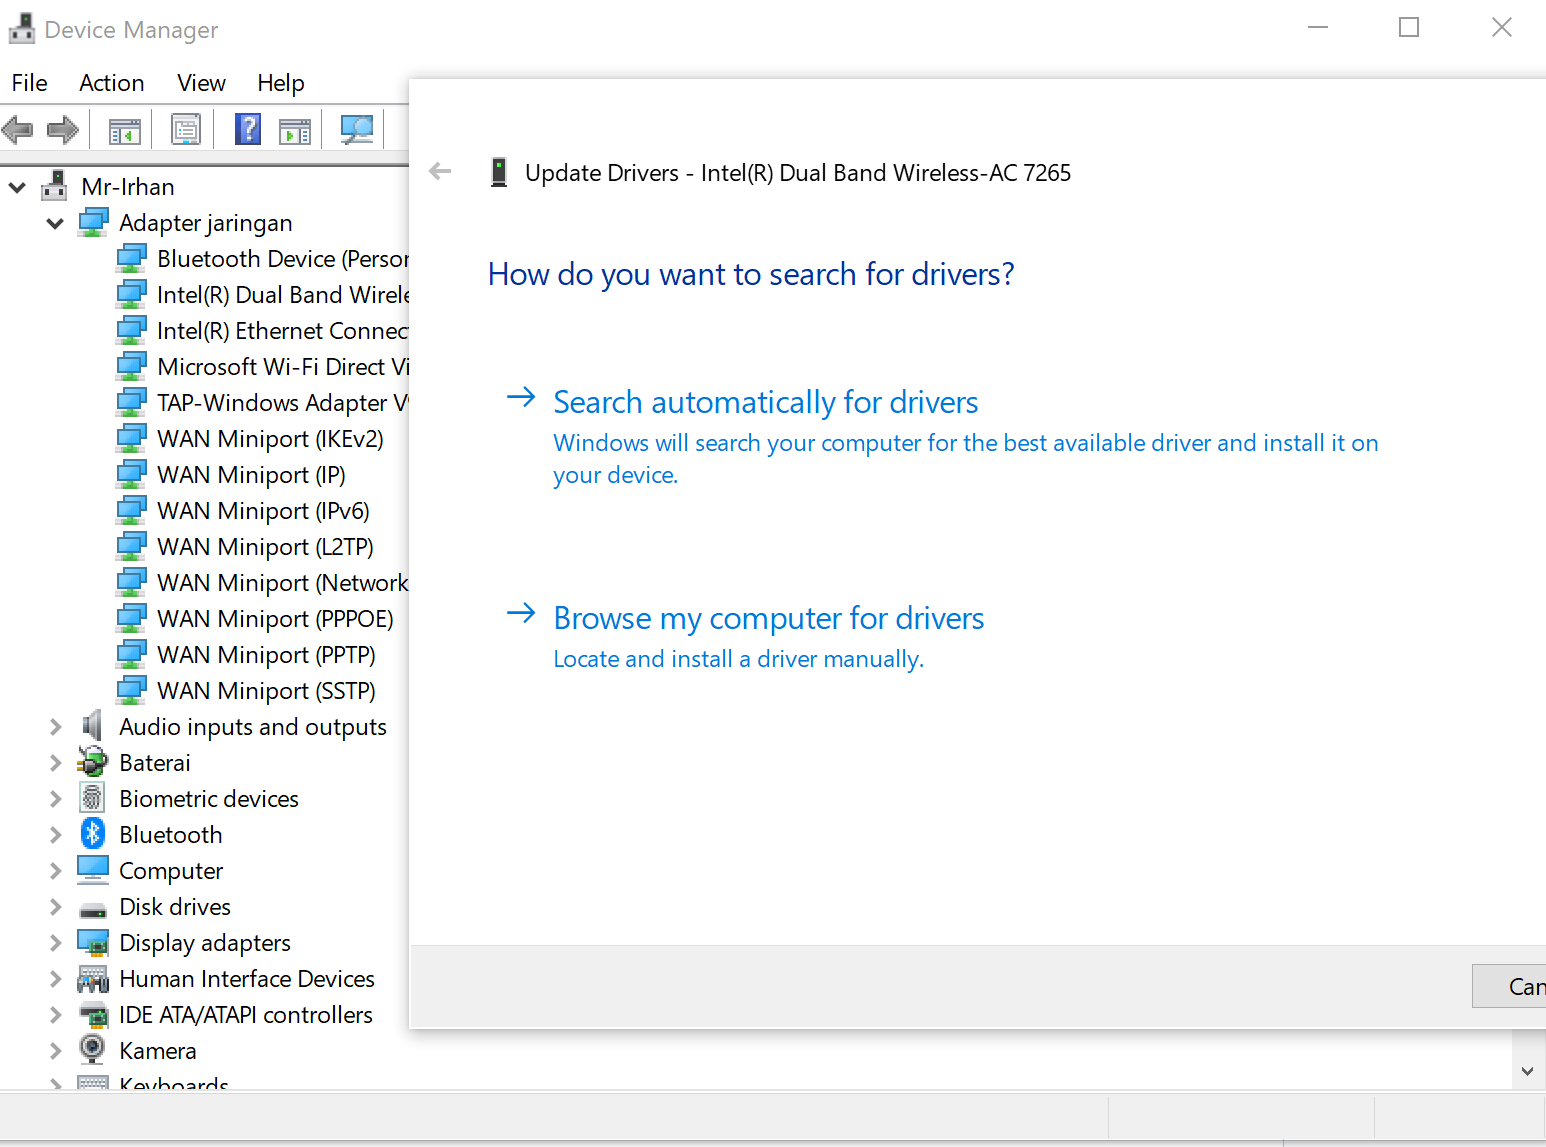Expand the Baterai category
This screenshot has height=1147, width=1546.
56,763
